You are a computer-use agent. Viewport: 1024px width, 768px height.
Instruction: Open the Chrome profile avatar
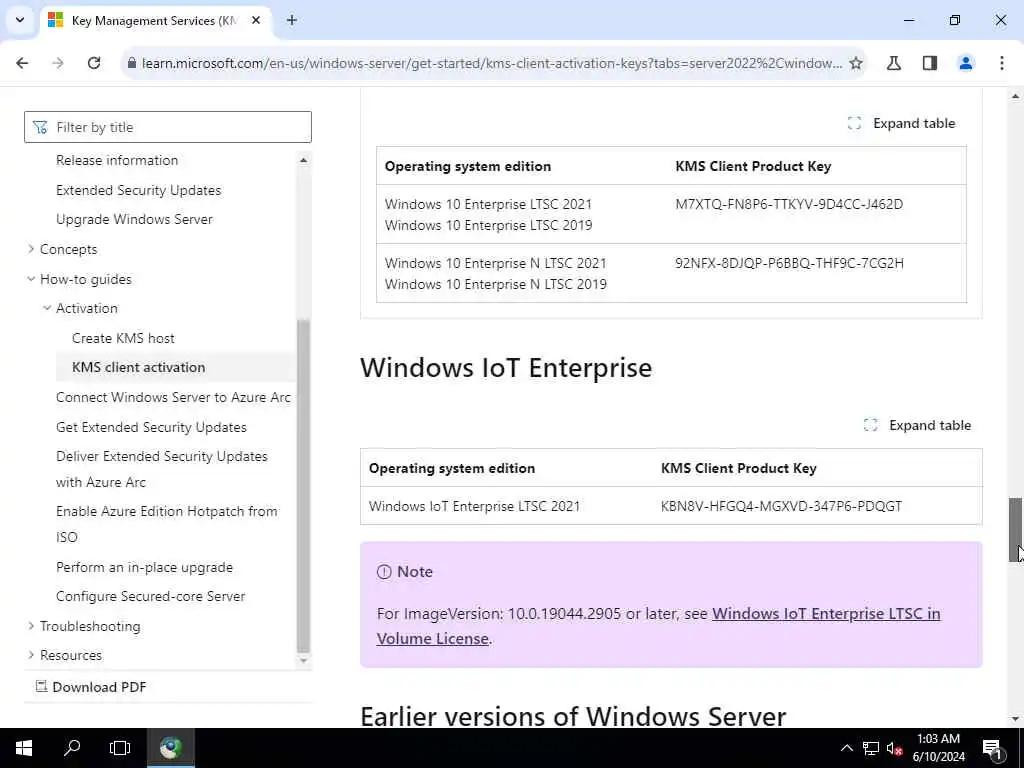tap(966, 63)
